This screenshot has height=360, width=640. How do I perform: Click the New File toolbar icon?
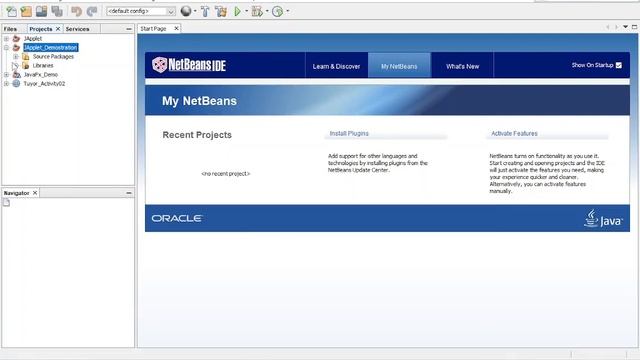[11, 11]
